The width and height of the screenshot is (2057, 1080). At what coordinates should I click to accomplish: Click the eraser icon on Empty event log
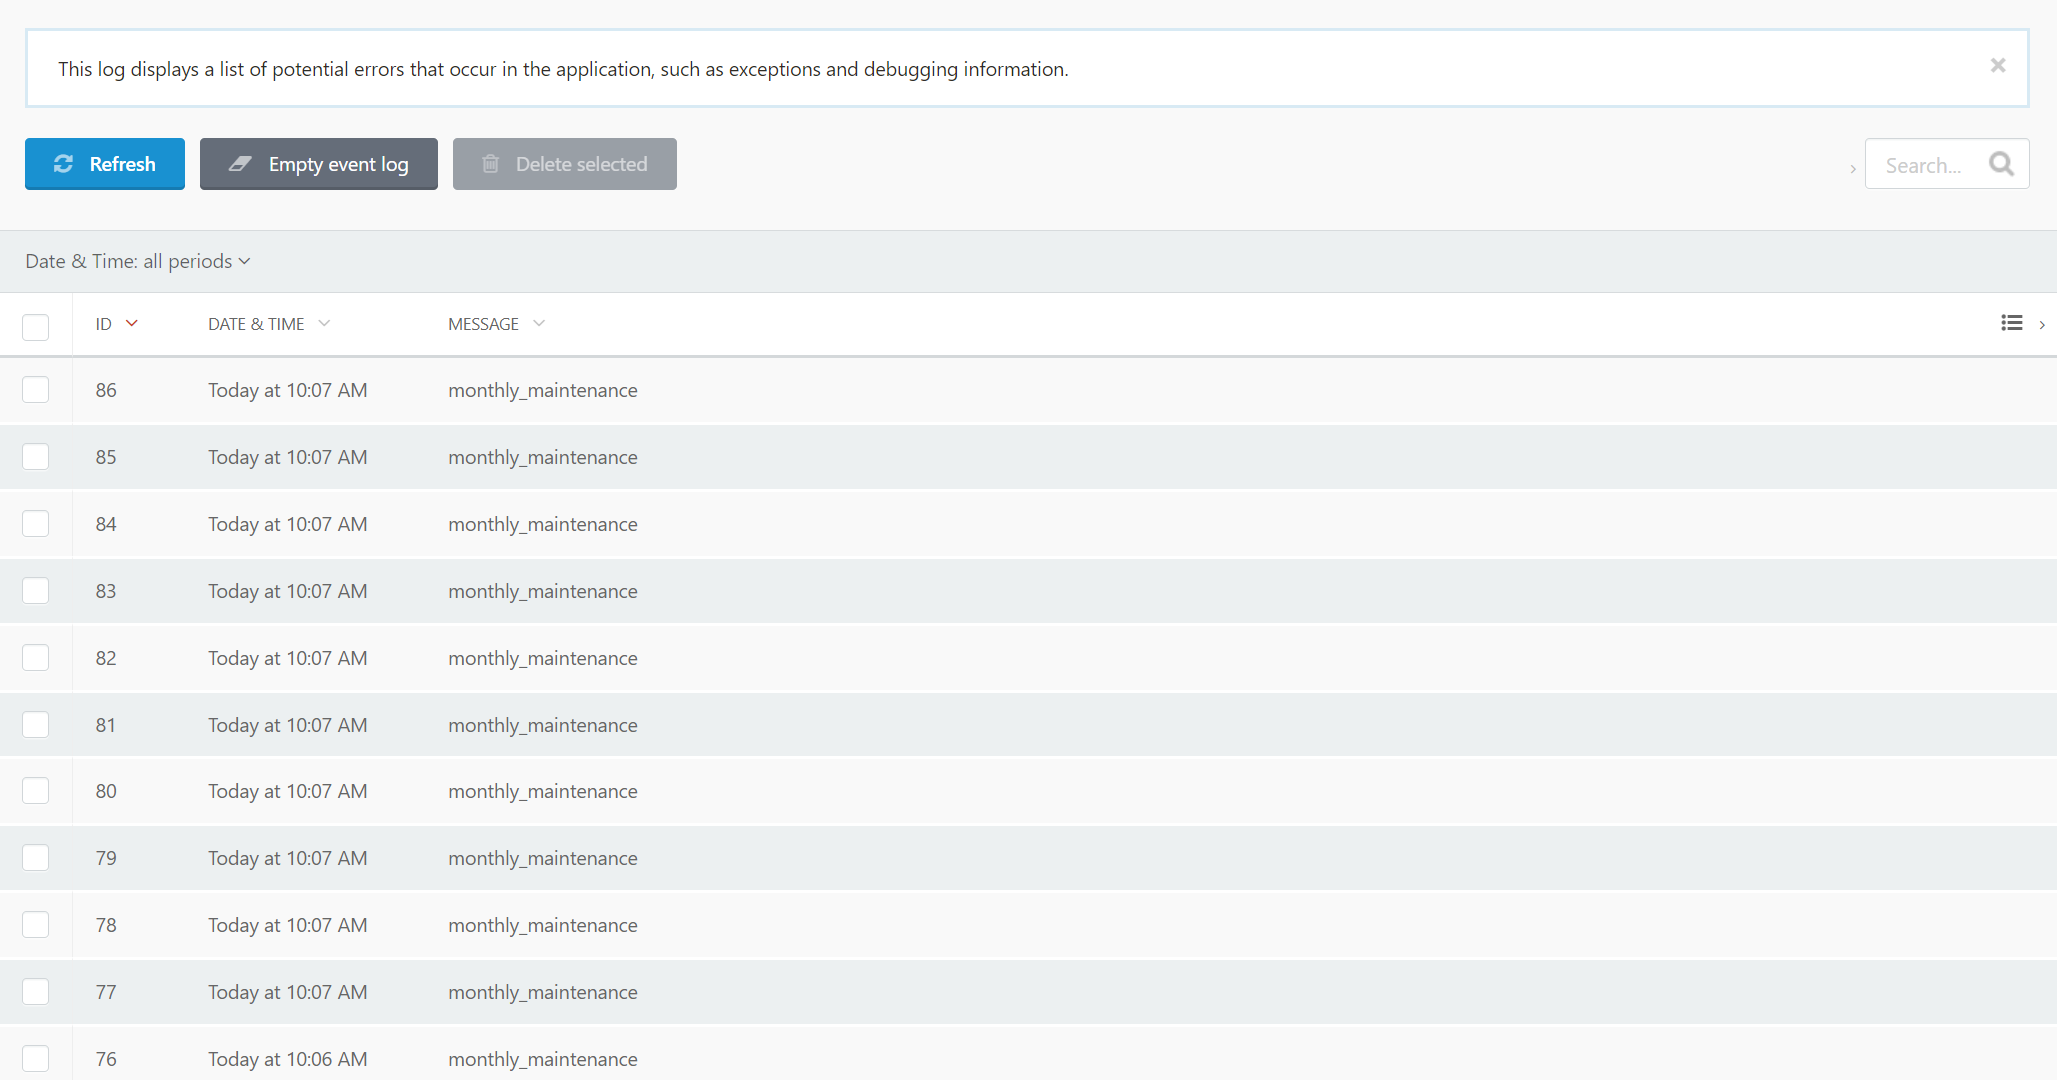pos(240,163)
